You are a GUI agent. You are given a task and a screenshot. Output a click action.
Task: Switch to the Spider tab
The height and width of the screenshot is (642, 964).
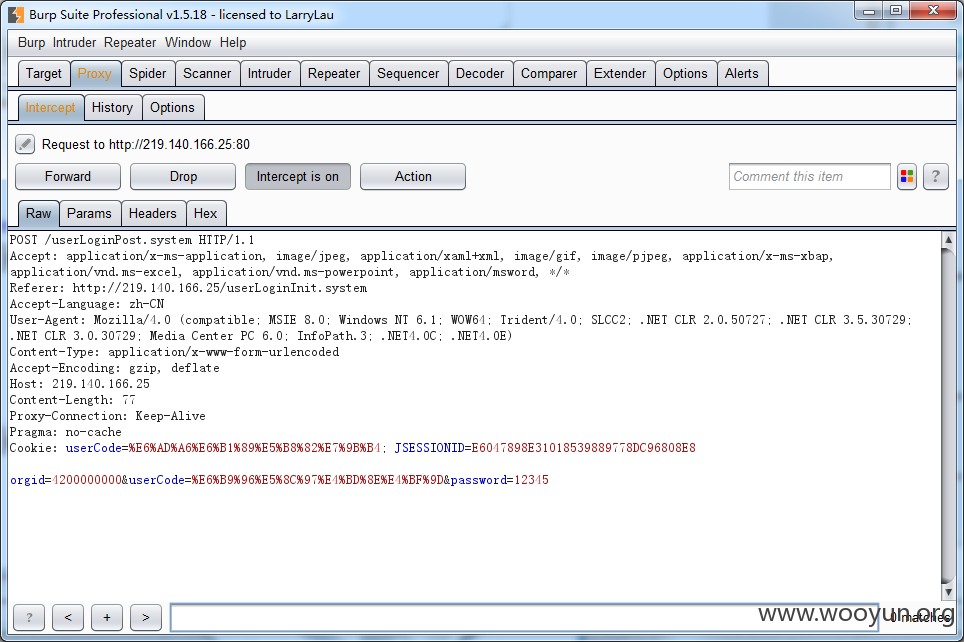point(148,74)
